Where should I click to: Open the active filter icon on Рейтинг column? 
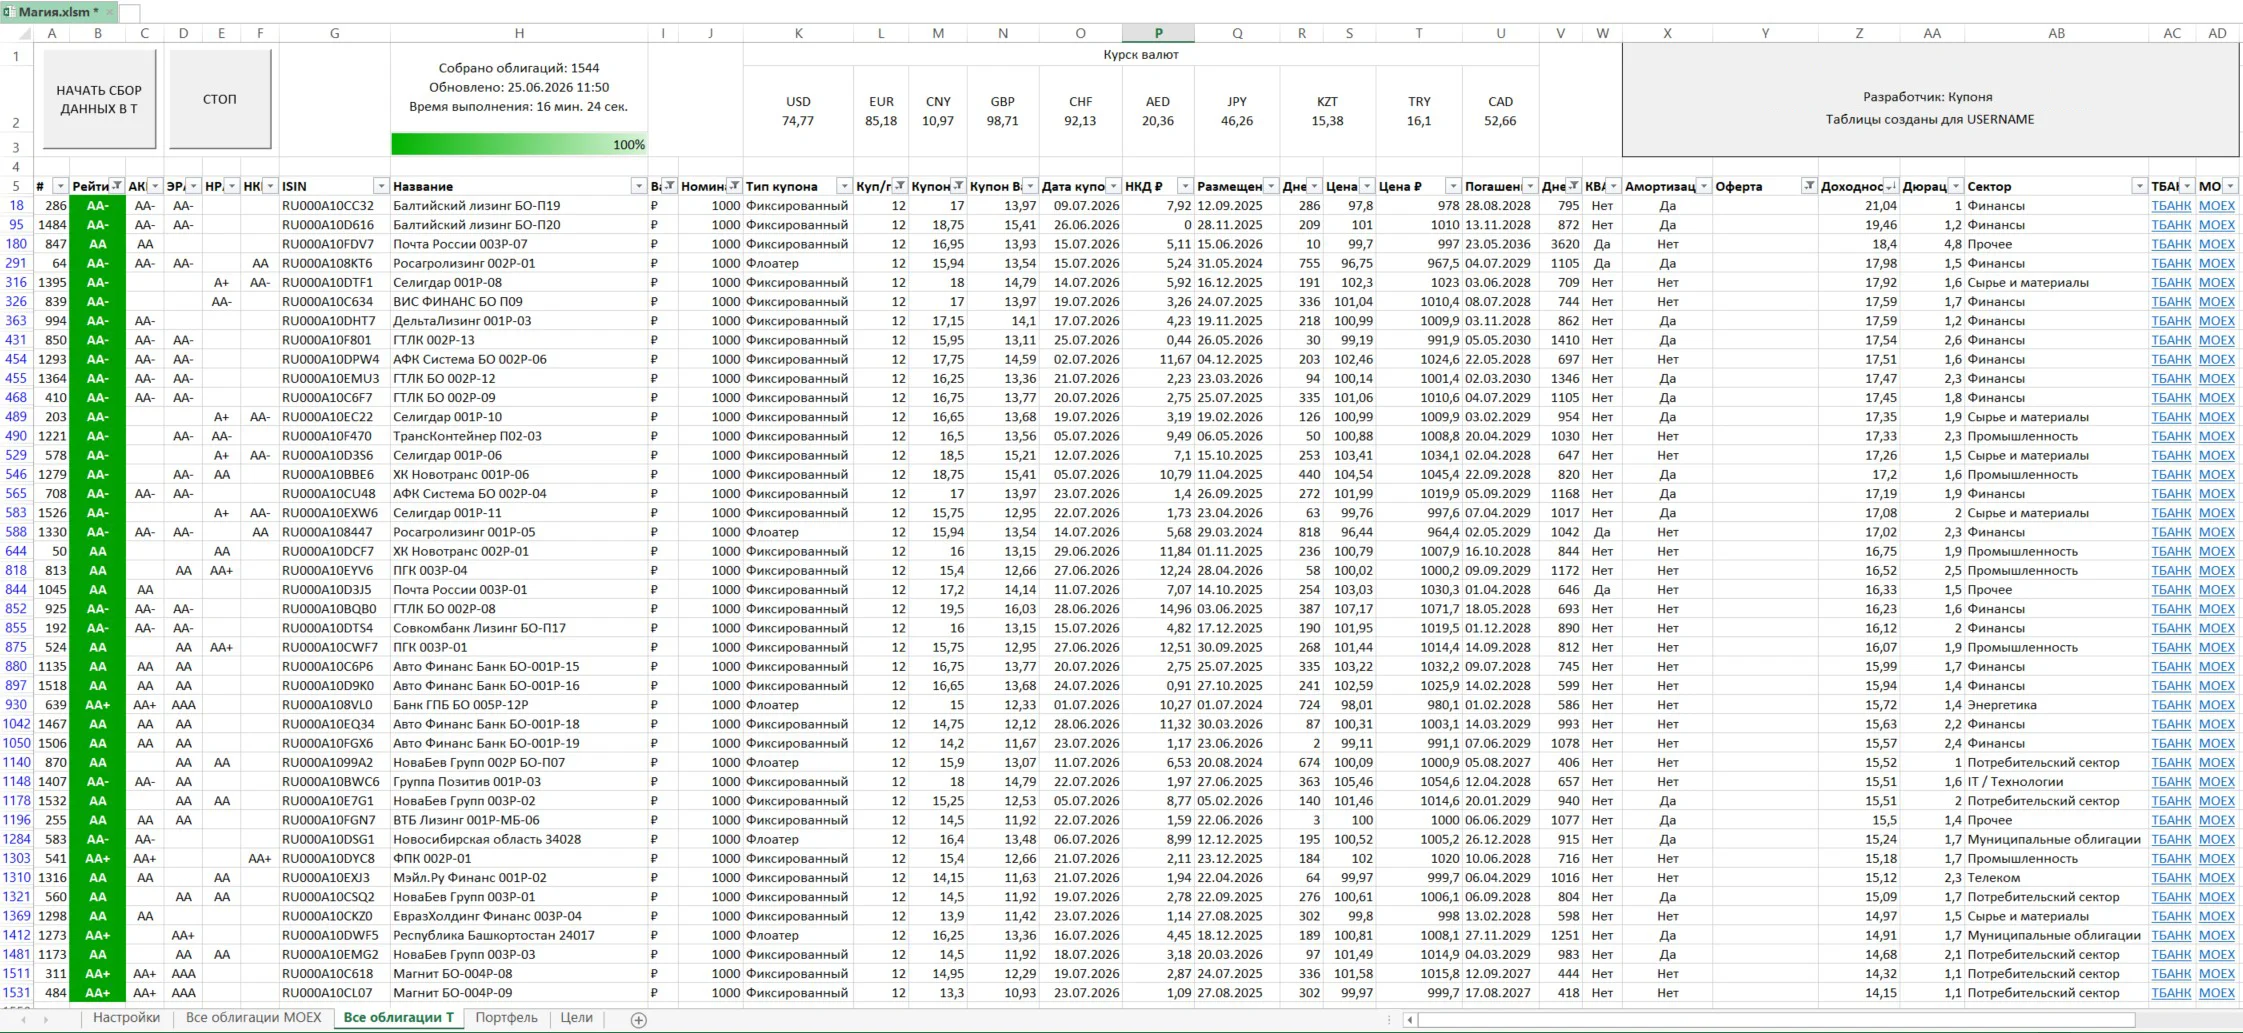point(117,186)
